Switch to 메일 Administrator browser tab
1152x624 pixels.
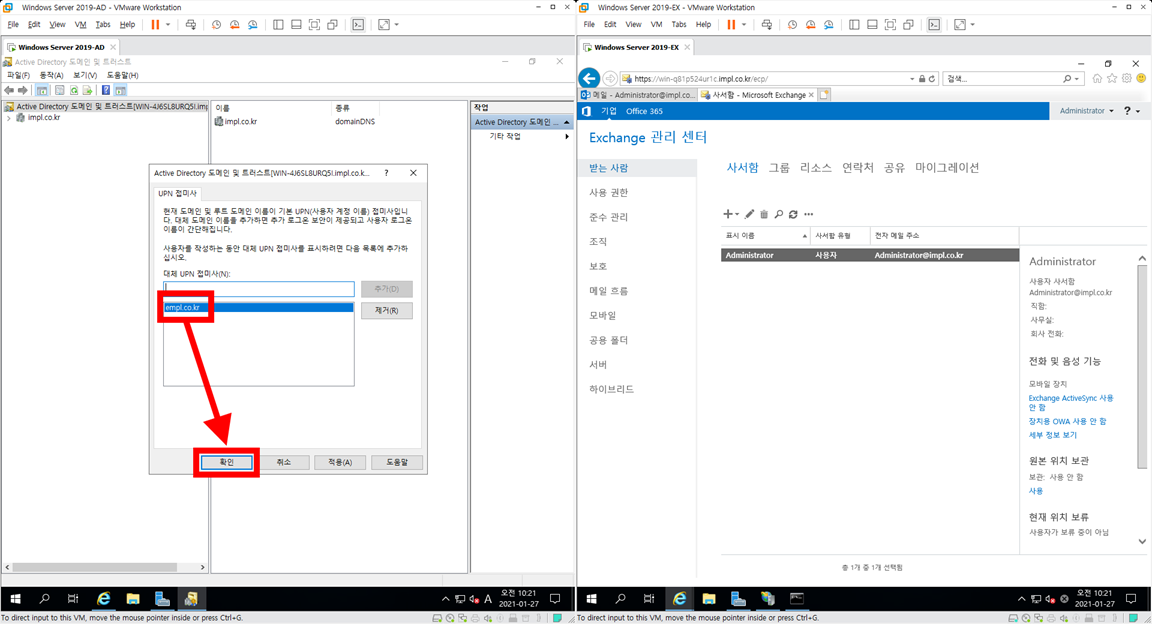pos(637,95)
